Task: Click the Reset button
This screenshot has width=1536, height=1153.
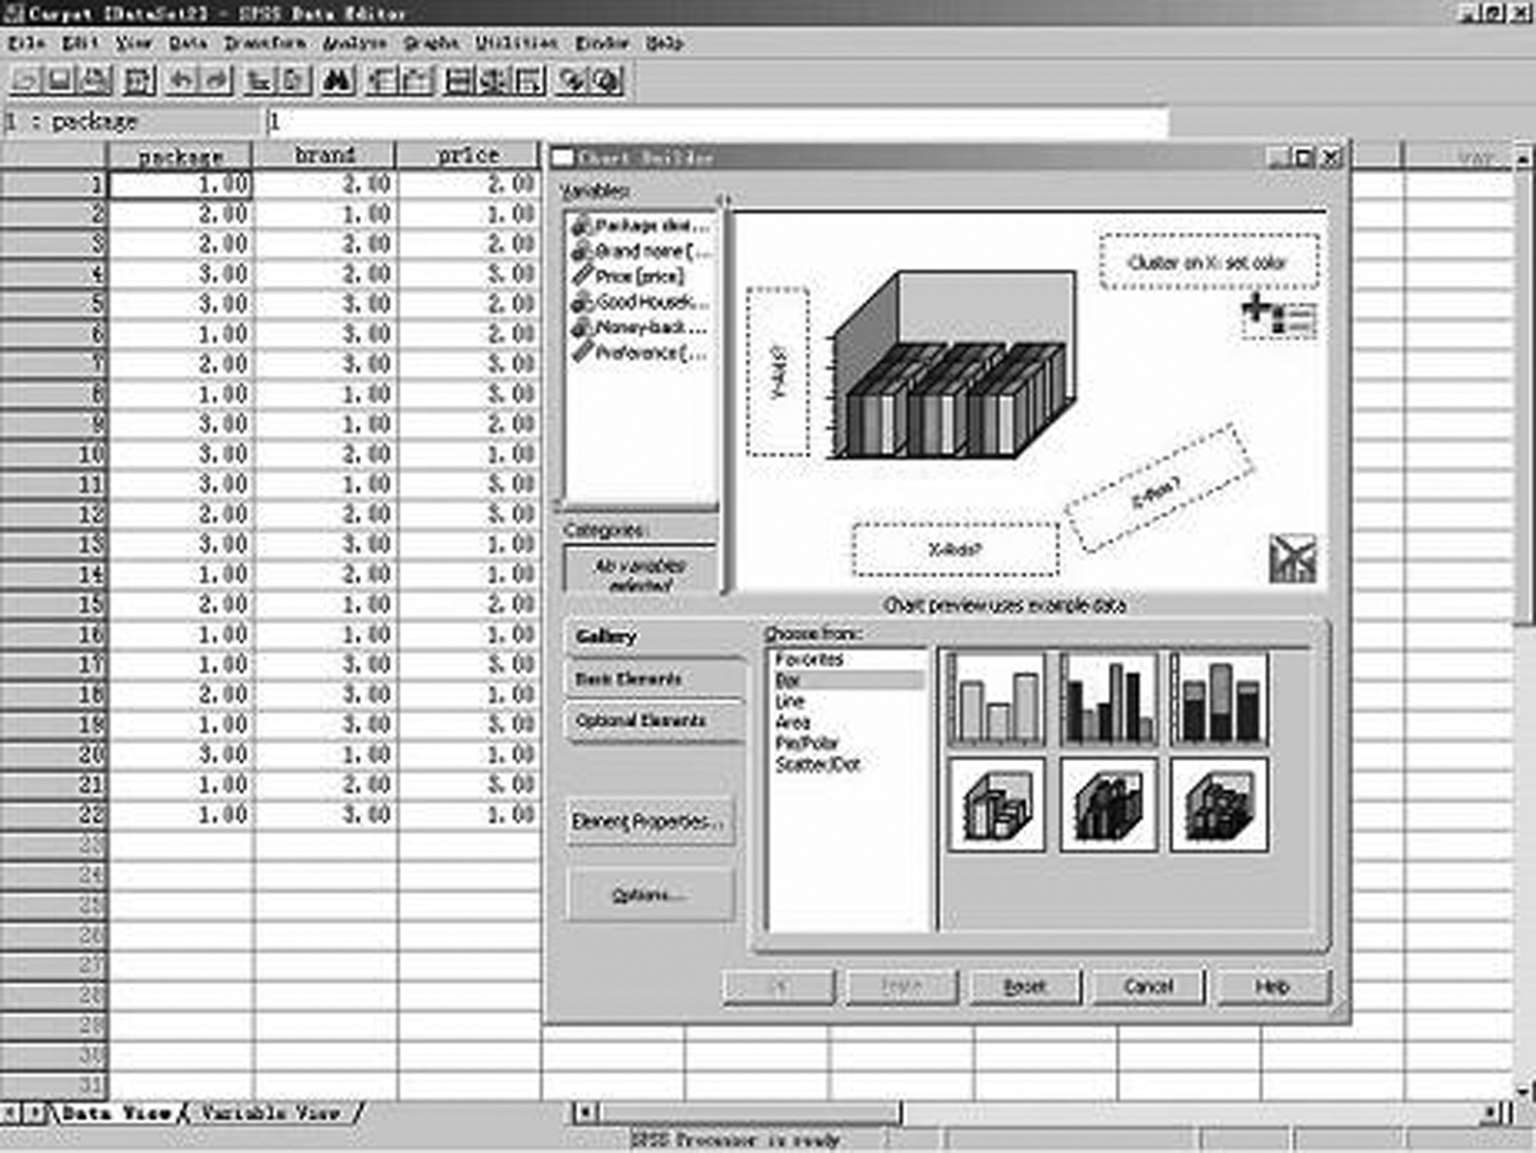Action: coord(1025,986)
